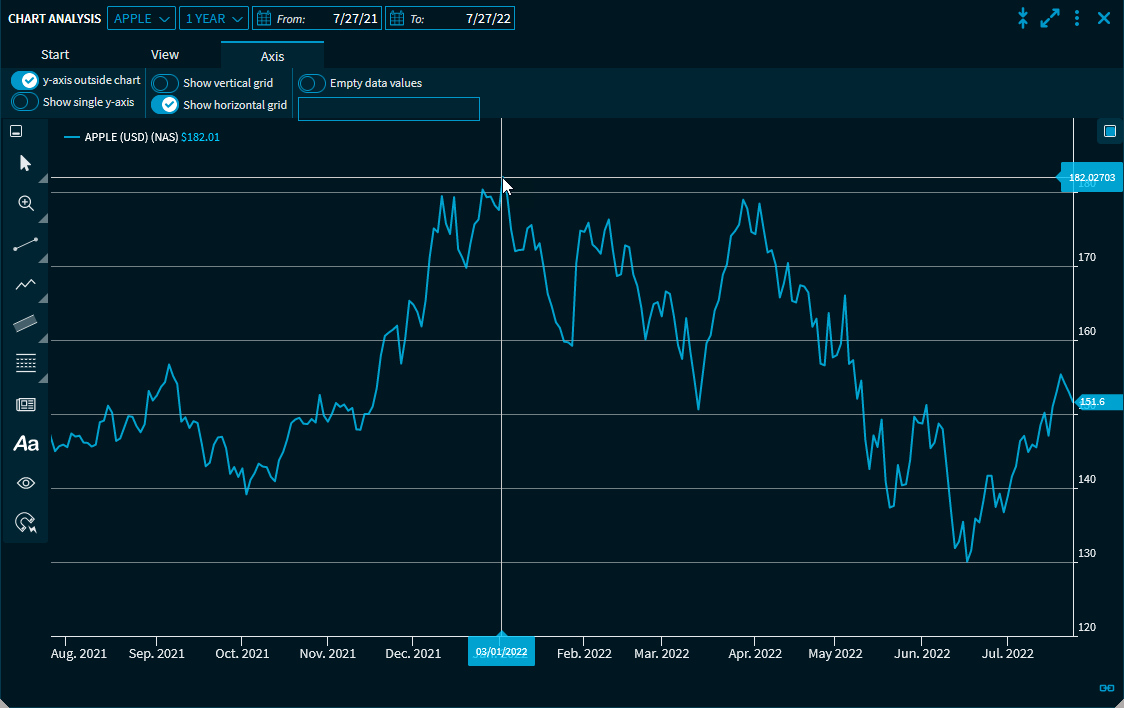Turn off y-axis outside chart

coord(25,80)
